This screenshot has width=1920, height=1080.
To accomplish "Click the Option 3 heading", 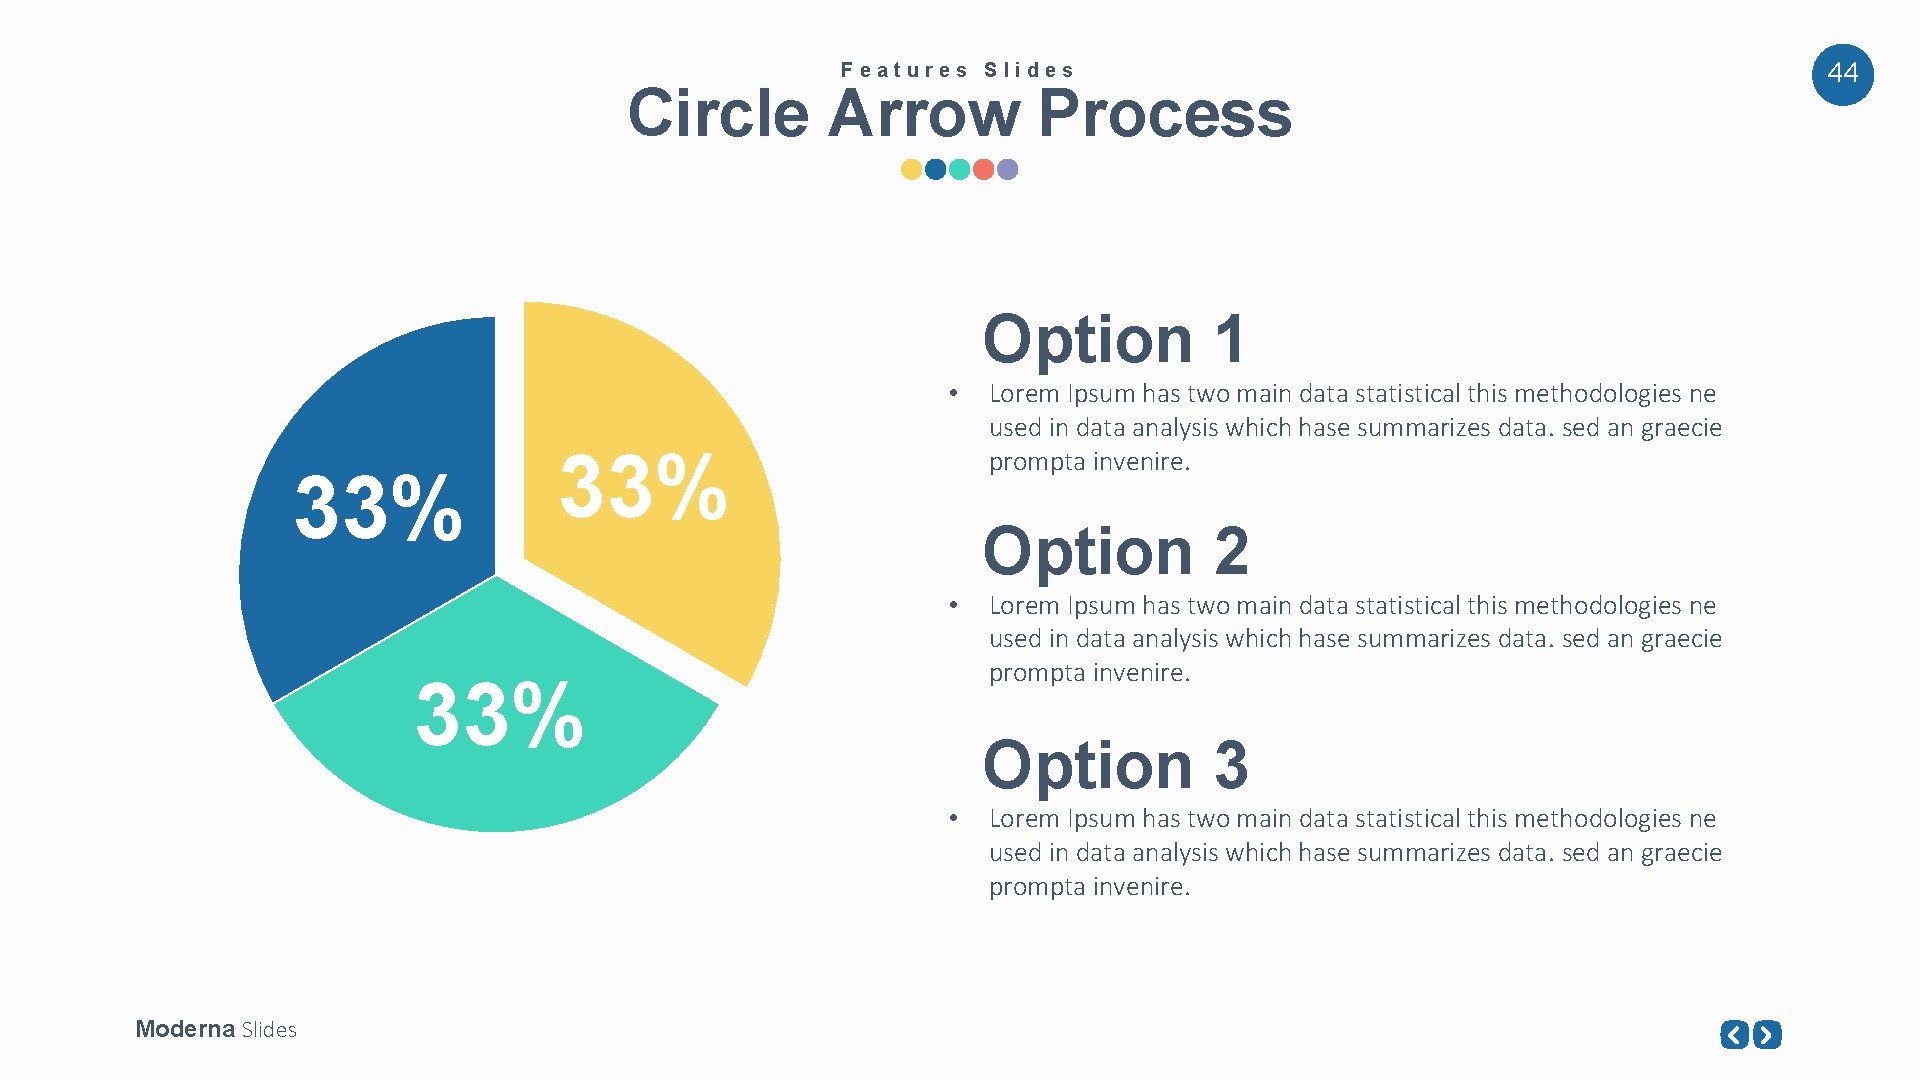I will coord(1115,765).
